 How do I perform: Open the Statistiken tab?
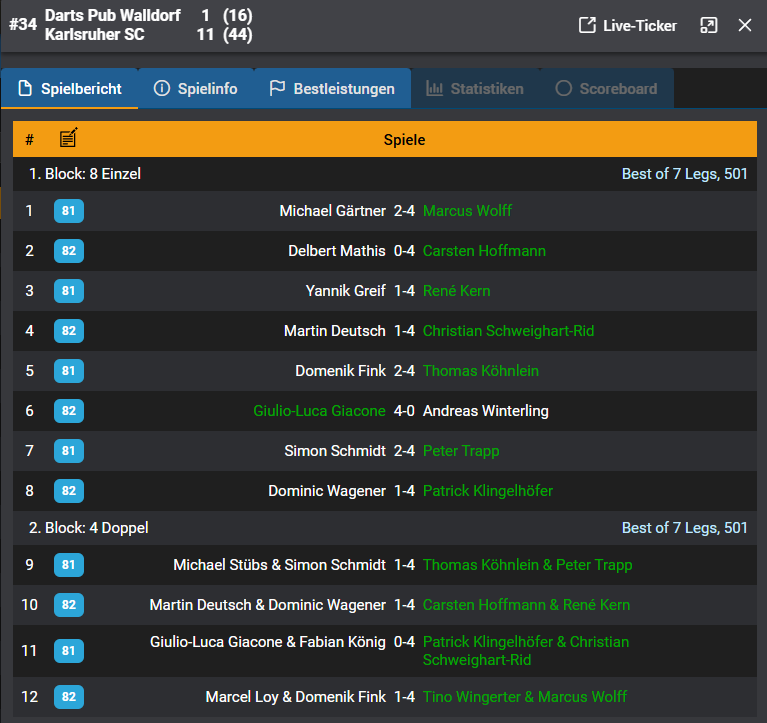click(475, 89)
